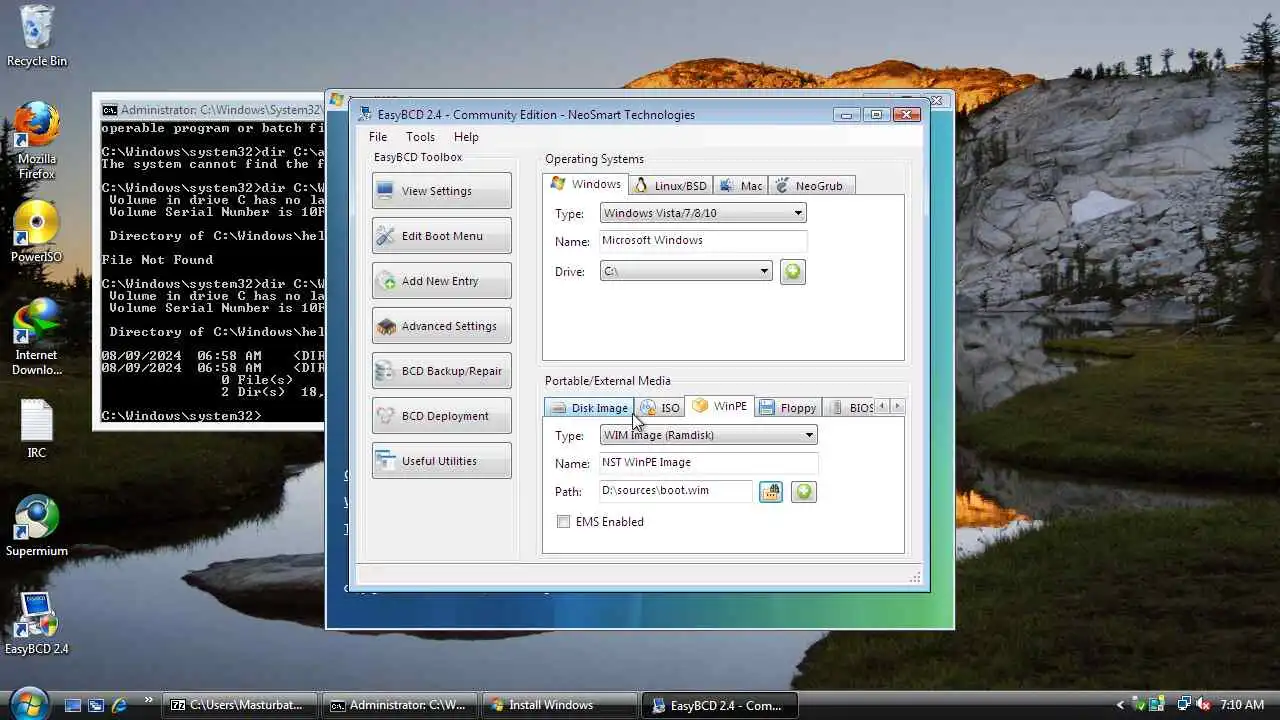Open Advanced Settings in EasyBCD
The height and width of the screenshot is (720, 1280).
point(441,326)
